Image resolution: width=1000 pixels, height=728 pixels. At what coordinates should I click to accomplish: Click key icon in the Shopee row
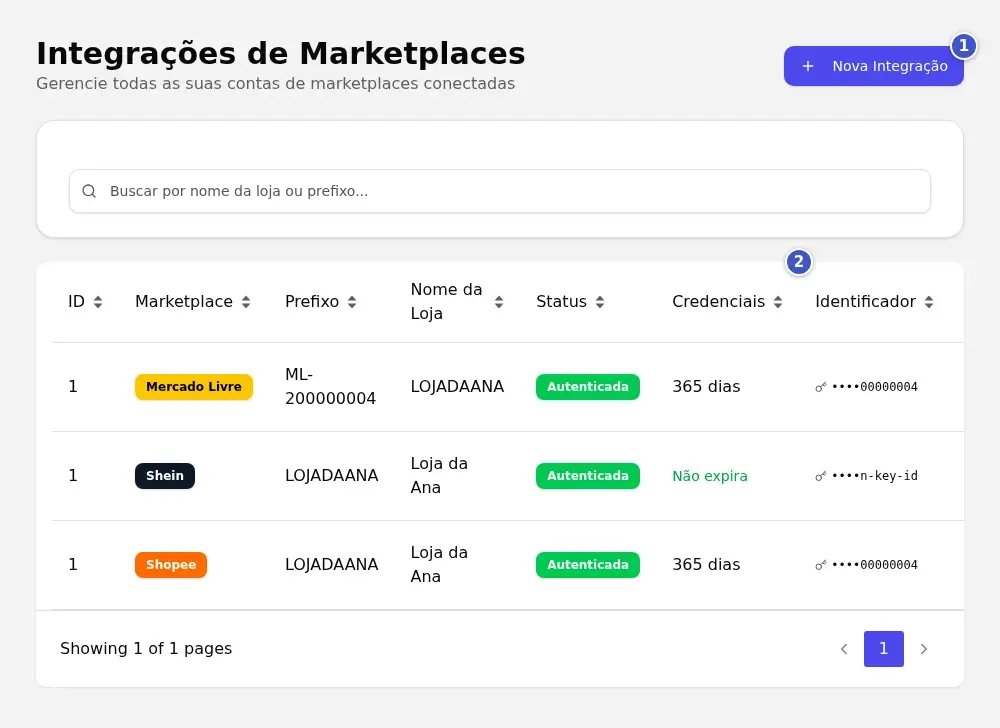click(821, 565)
